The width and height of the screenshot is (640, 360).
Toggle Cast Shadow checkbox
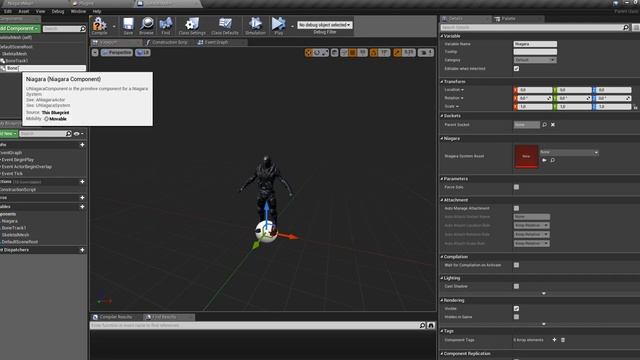pyautogui.click(x=516, y=286)
